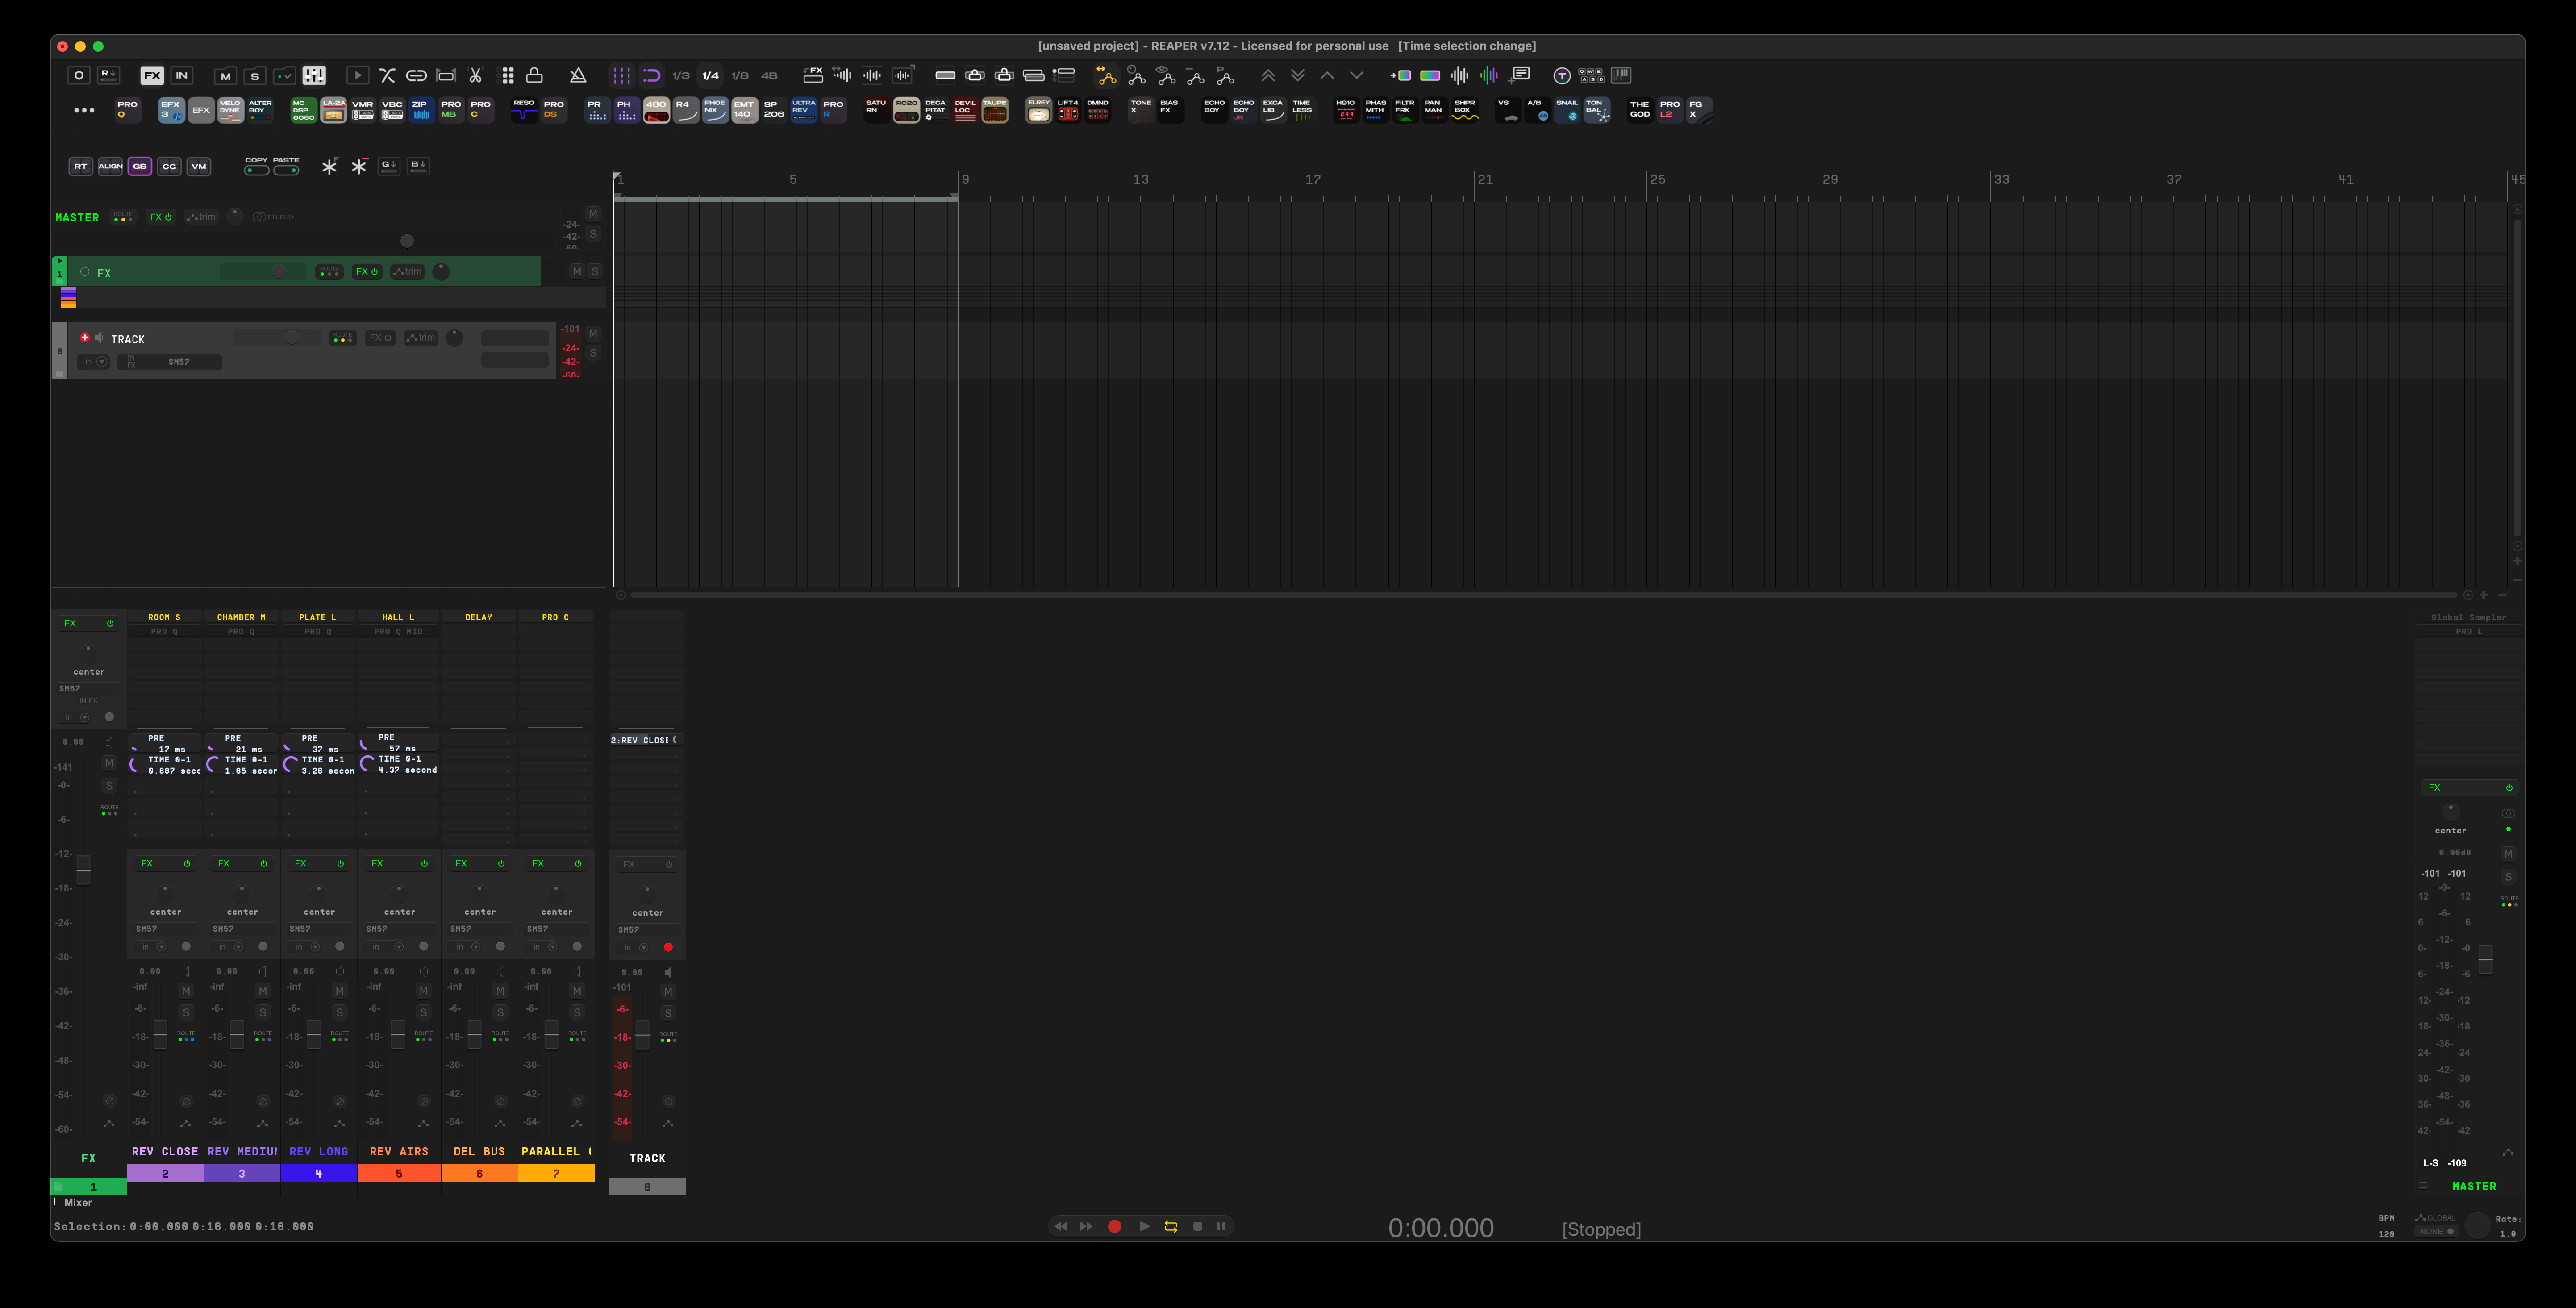The height and width of the screenshot is (1308, 2576).
Task: Mute the MASTER track in track panel
Action: coord(593,214)
